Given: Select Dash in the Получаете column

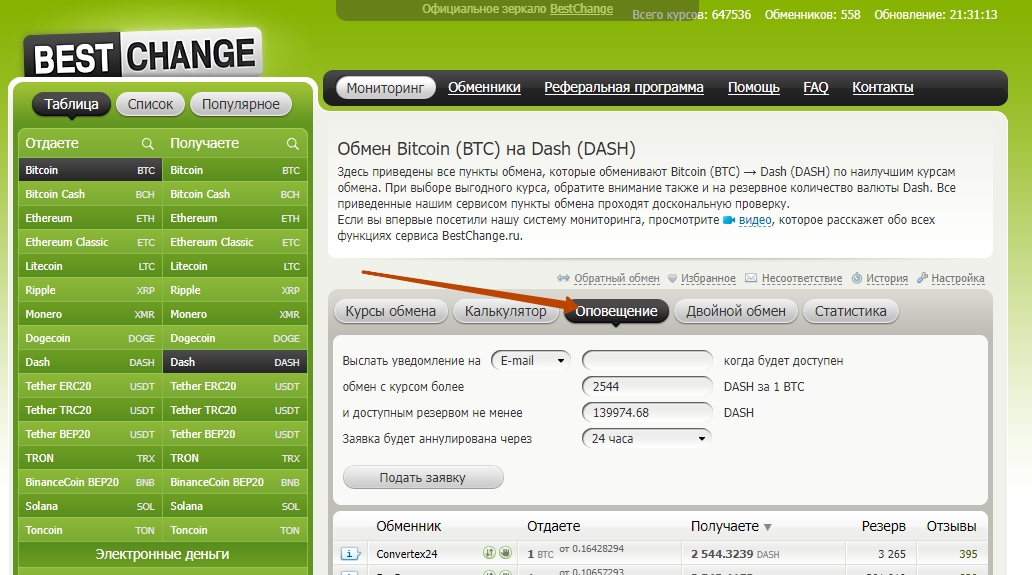Looking at the screenshot, I should [235, 362].
